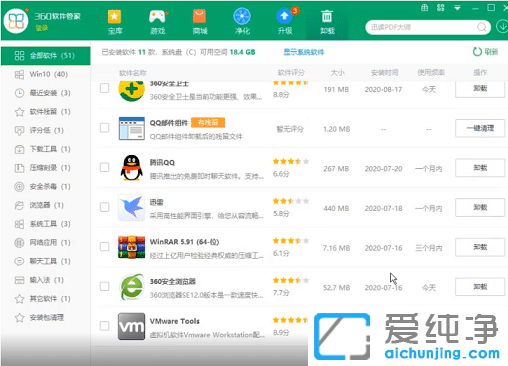This screenshot has height=366, width=508.
Task: Tick the QQ邮件组件 checkbox
Action: point(105,128)
